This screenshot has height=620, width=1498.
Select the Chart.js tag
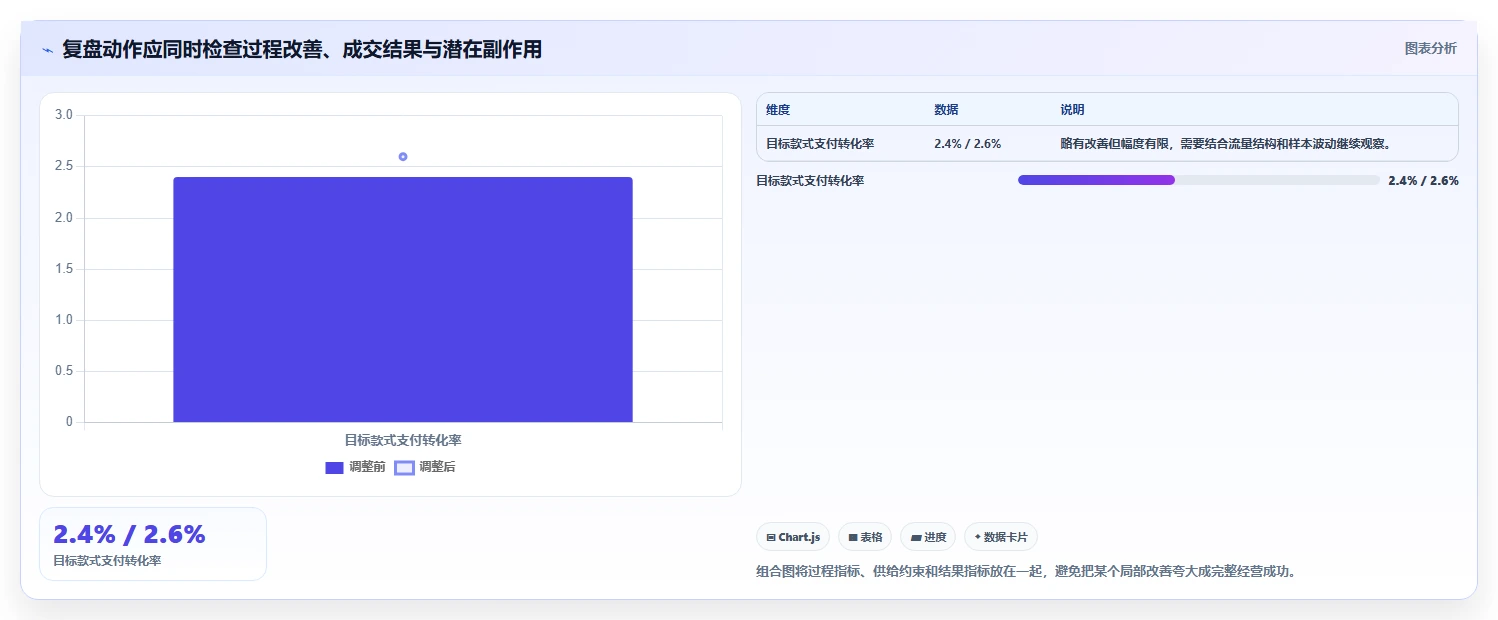point(793,537)
